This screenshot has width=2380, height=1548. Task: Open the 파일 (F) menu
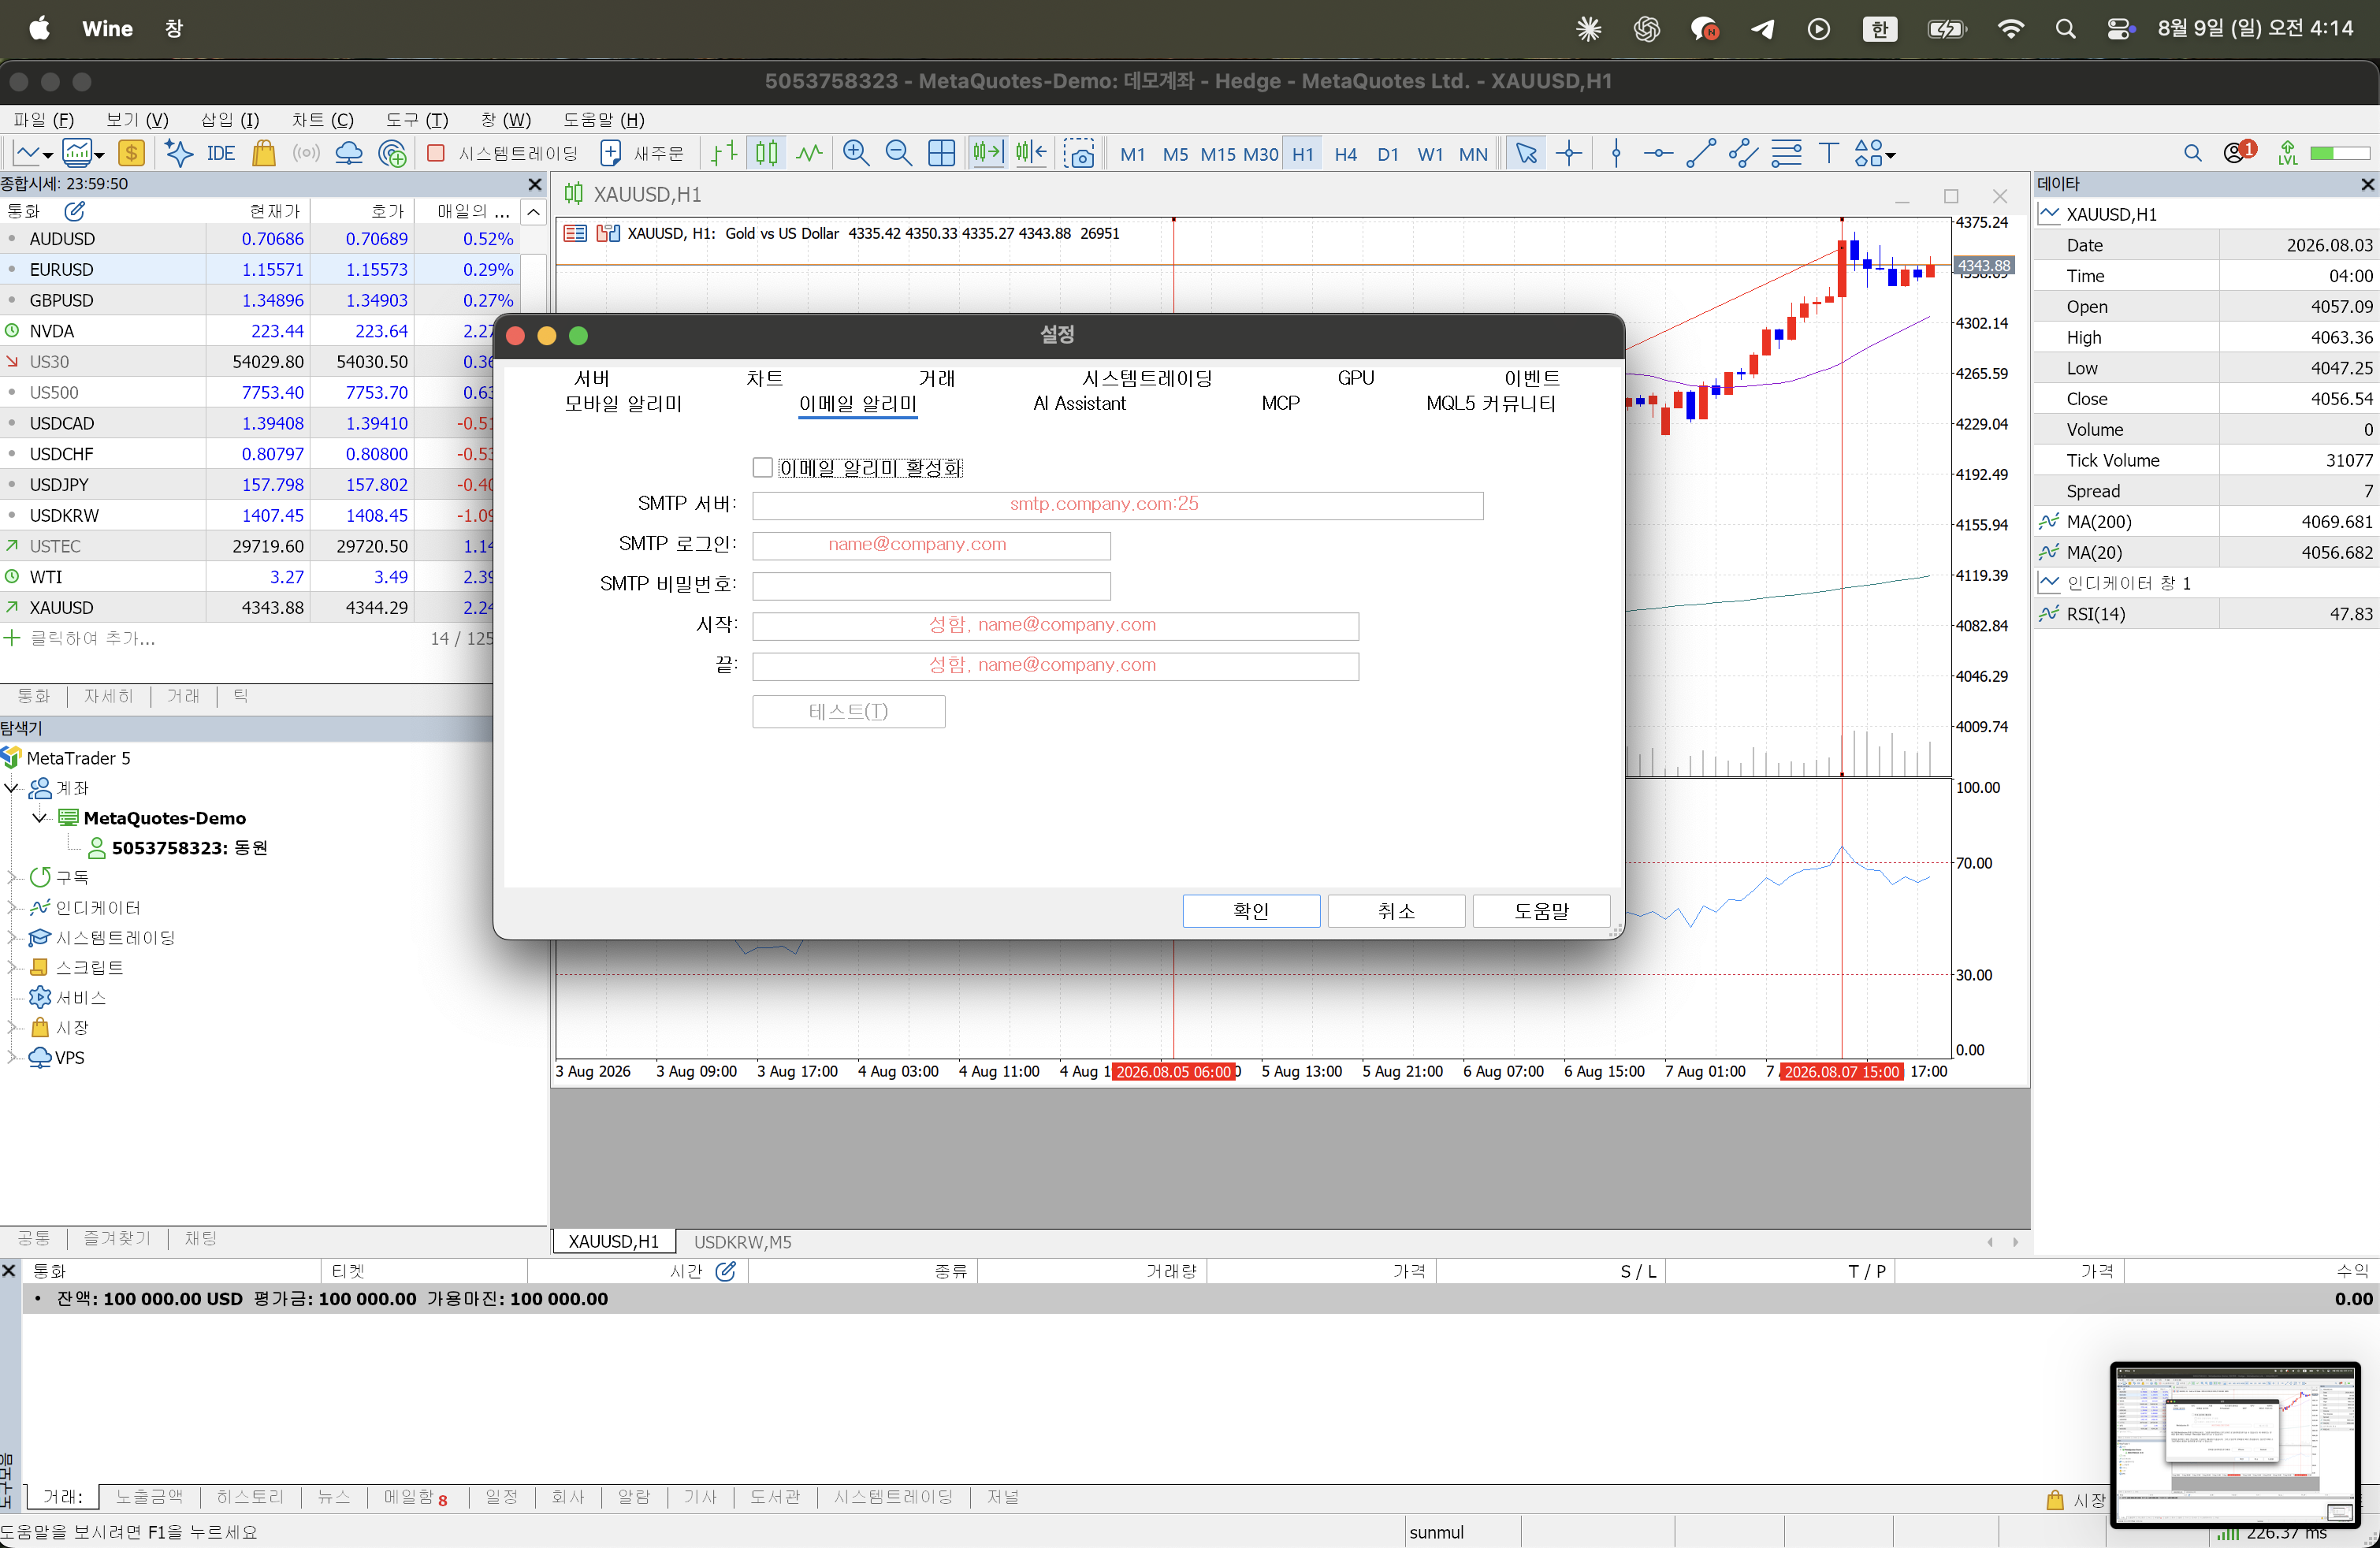pos(44,120)
